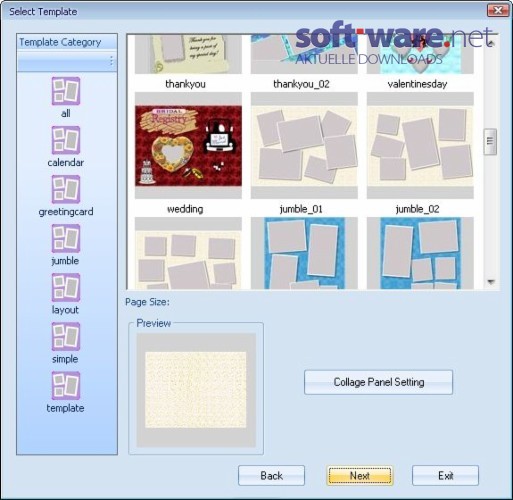
Task: Select the wedding template thumbnail
Action: 188,145
